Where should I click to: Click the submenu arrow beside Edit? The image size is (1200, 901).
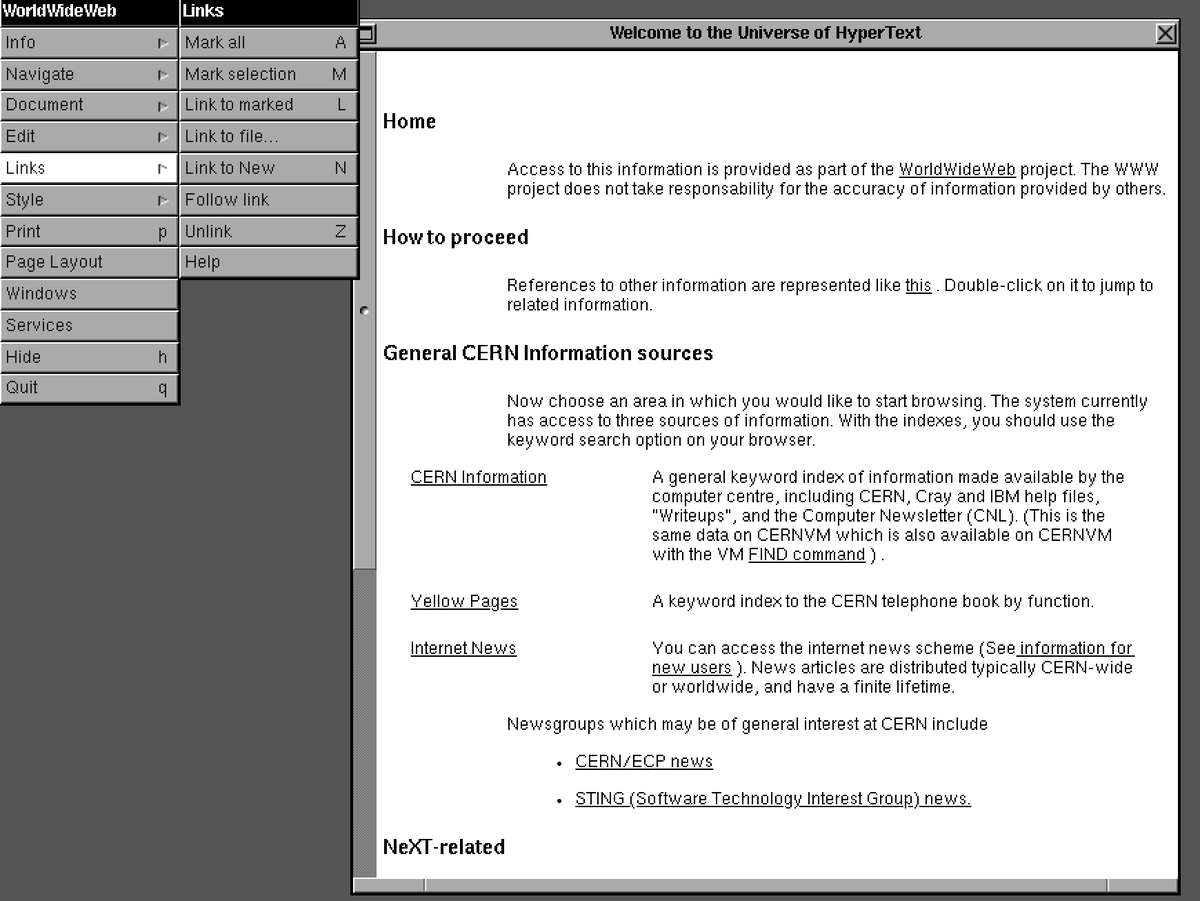pyautogui.click(x=162, y=137)
